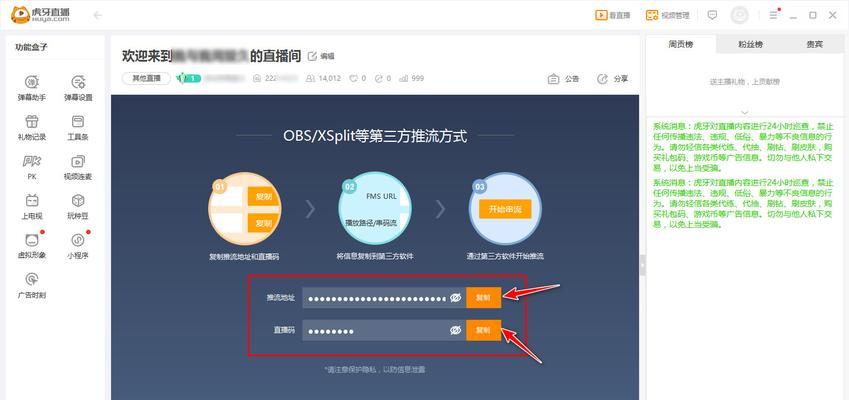Click the viewer count 14,012
The image size is (849, 400).
tap(323, 78)
